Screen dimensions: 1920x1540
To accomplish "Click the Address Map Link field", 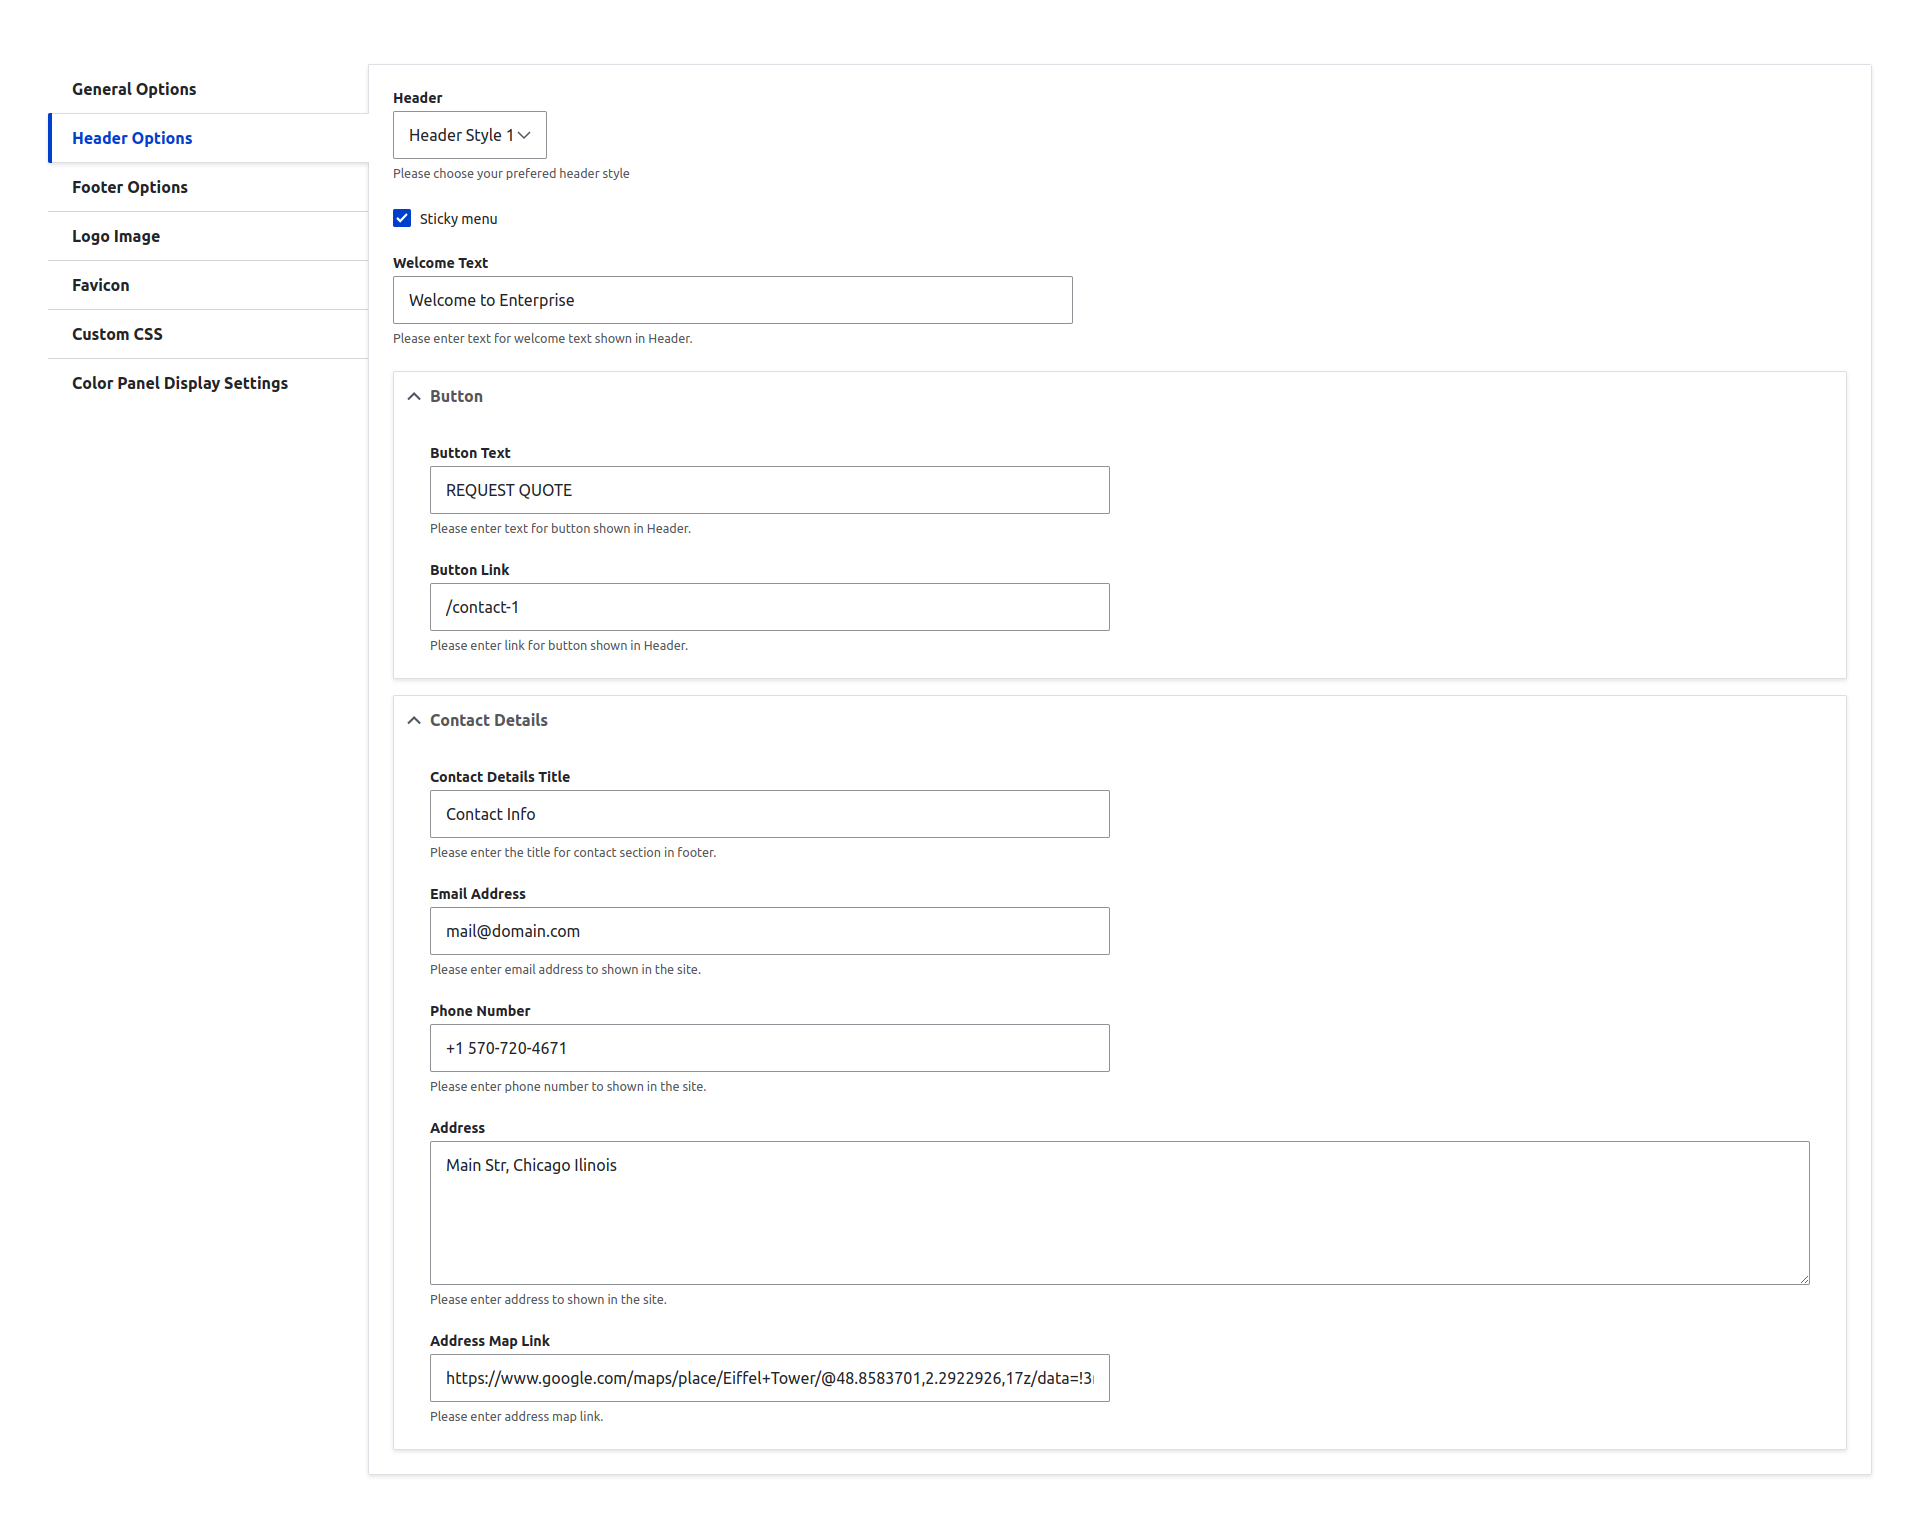I will pyautogui.click(x=769, y=1378).
